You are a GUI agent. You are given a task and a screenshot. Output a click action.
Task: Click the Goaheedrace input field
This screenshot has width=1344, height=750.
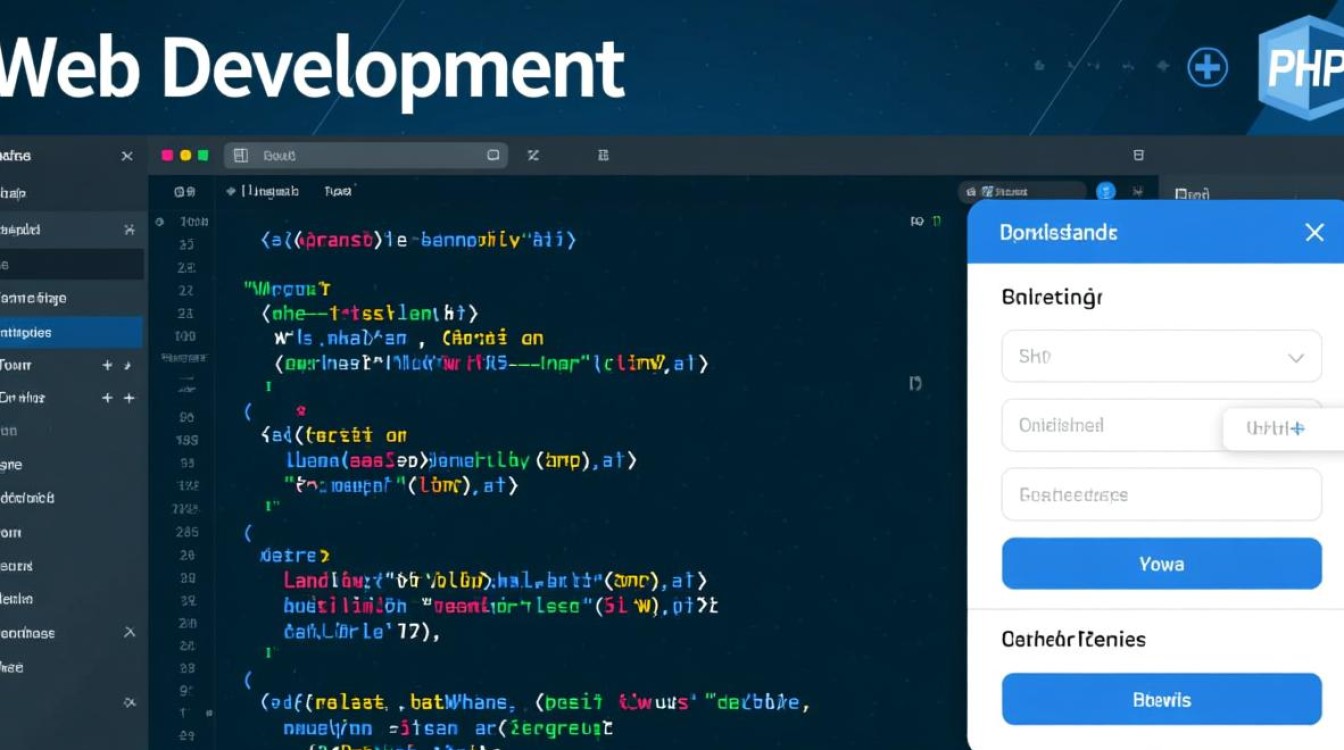1161,495
